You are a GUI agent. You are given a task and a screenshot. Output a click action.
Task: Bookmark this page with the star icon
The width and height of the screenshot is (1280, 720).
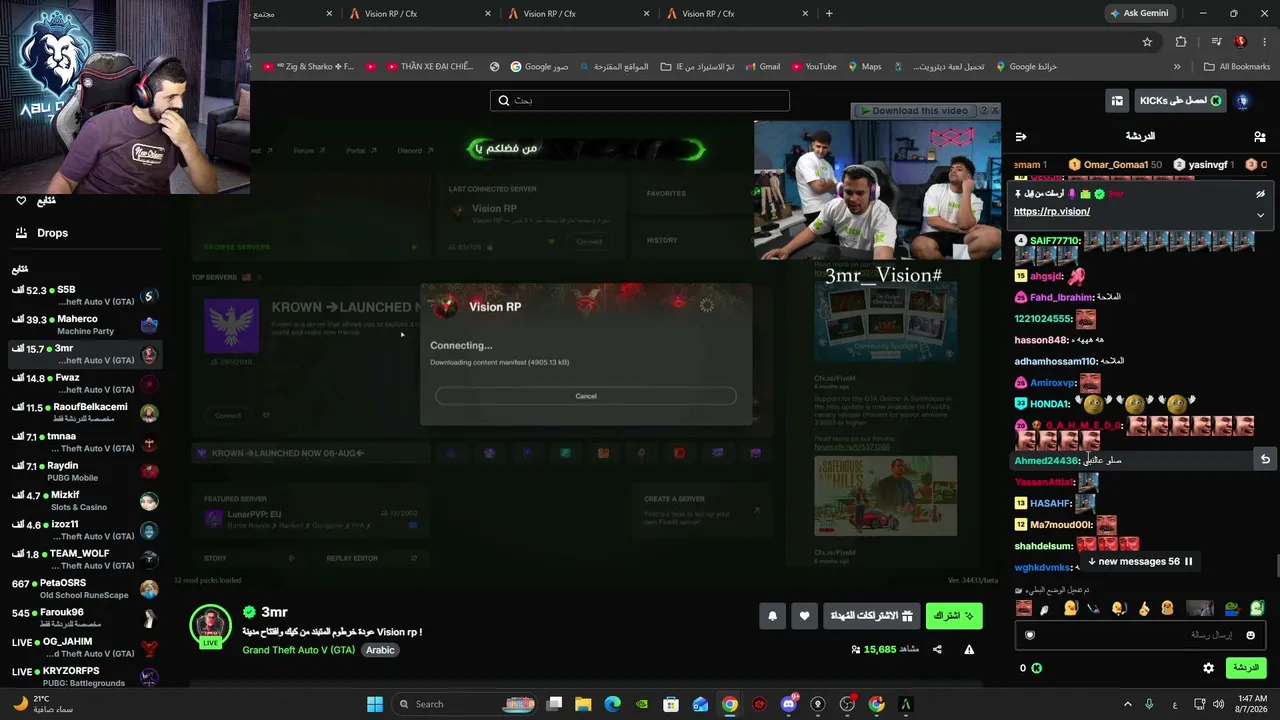click(1147, 42)
